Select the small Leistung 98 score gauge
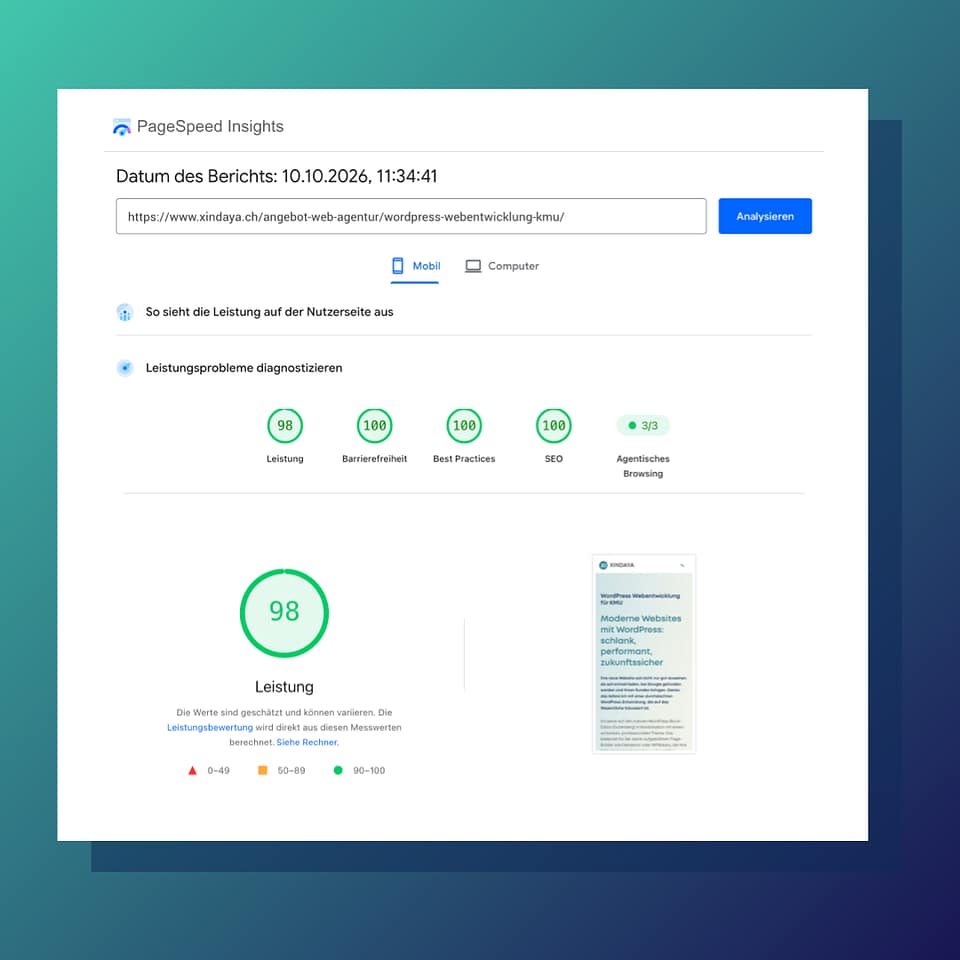This screenshot has width=960, height=960. 285,426
